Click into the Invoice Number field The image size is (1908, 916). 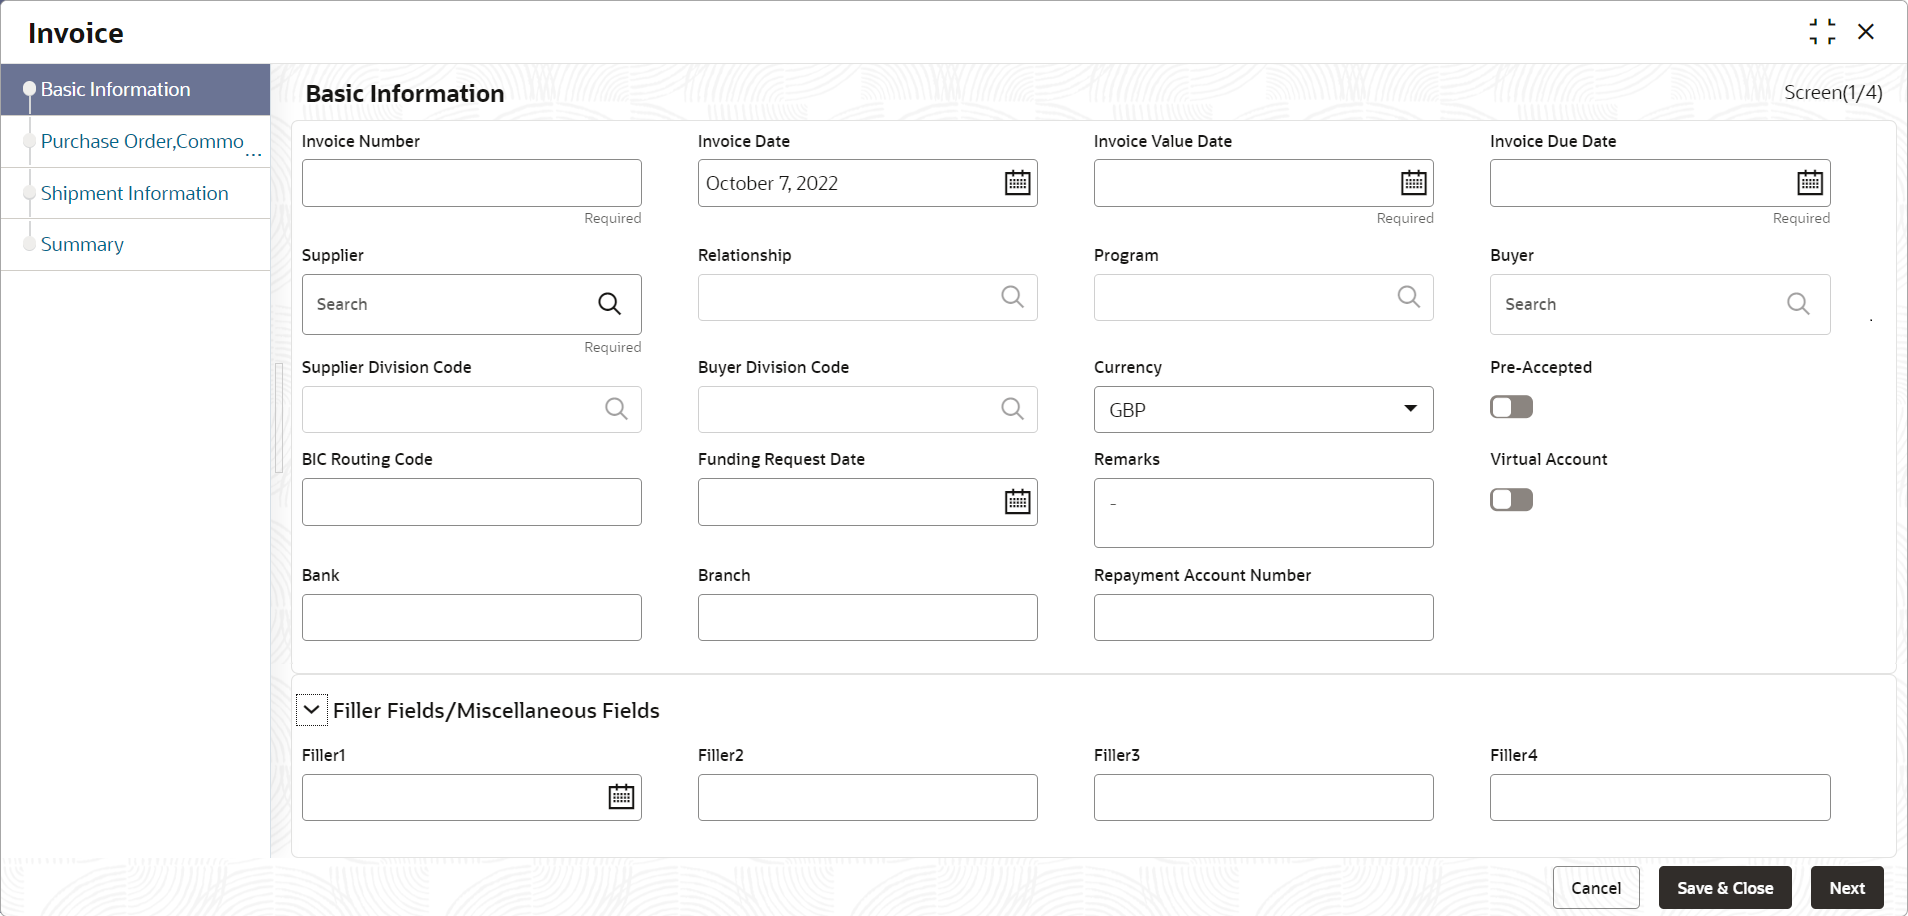pos(471,183)
